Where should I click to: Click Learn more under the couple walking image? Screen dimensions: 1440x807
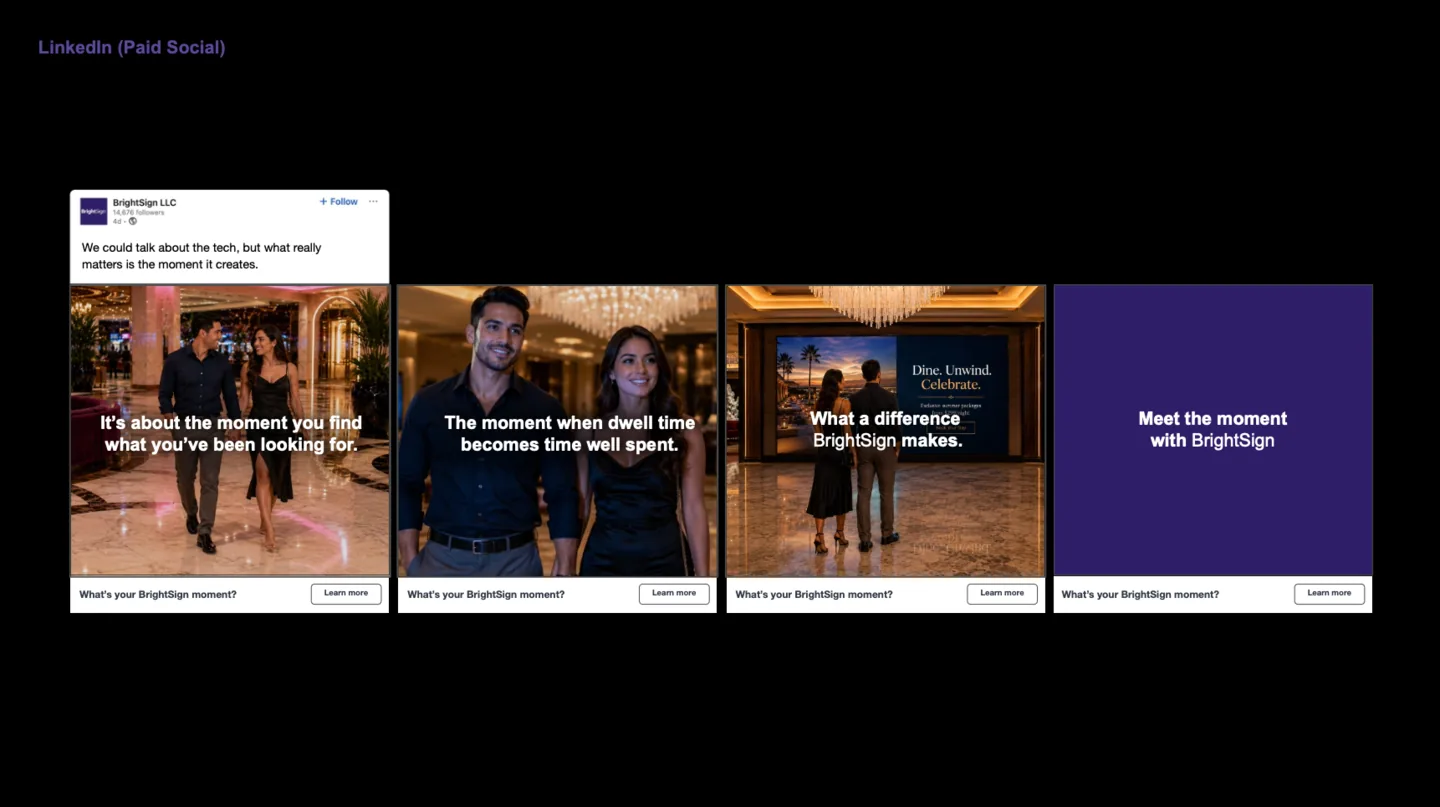click(346, 594)
